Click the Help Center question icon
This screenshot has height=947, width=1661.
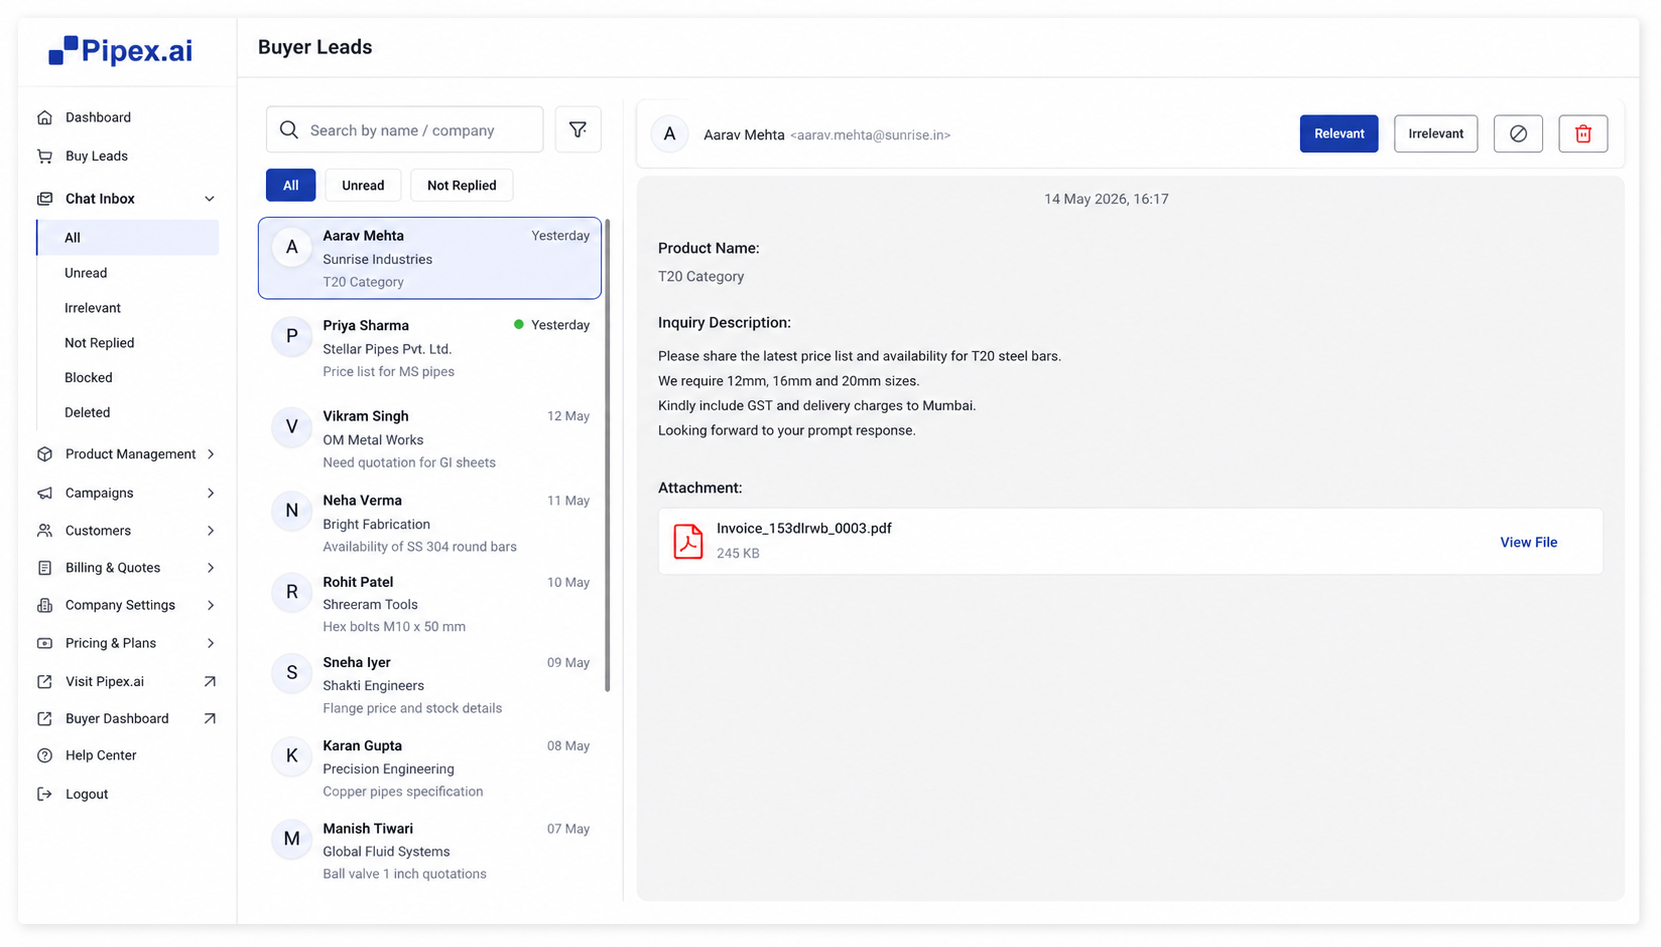(45, 756)
